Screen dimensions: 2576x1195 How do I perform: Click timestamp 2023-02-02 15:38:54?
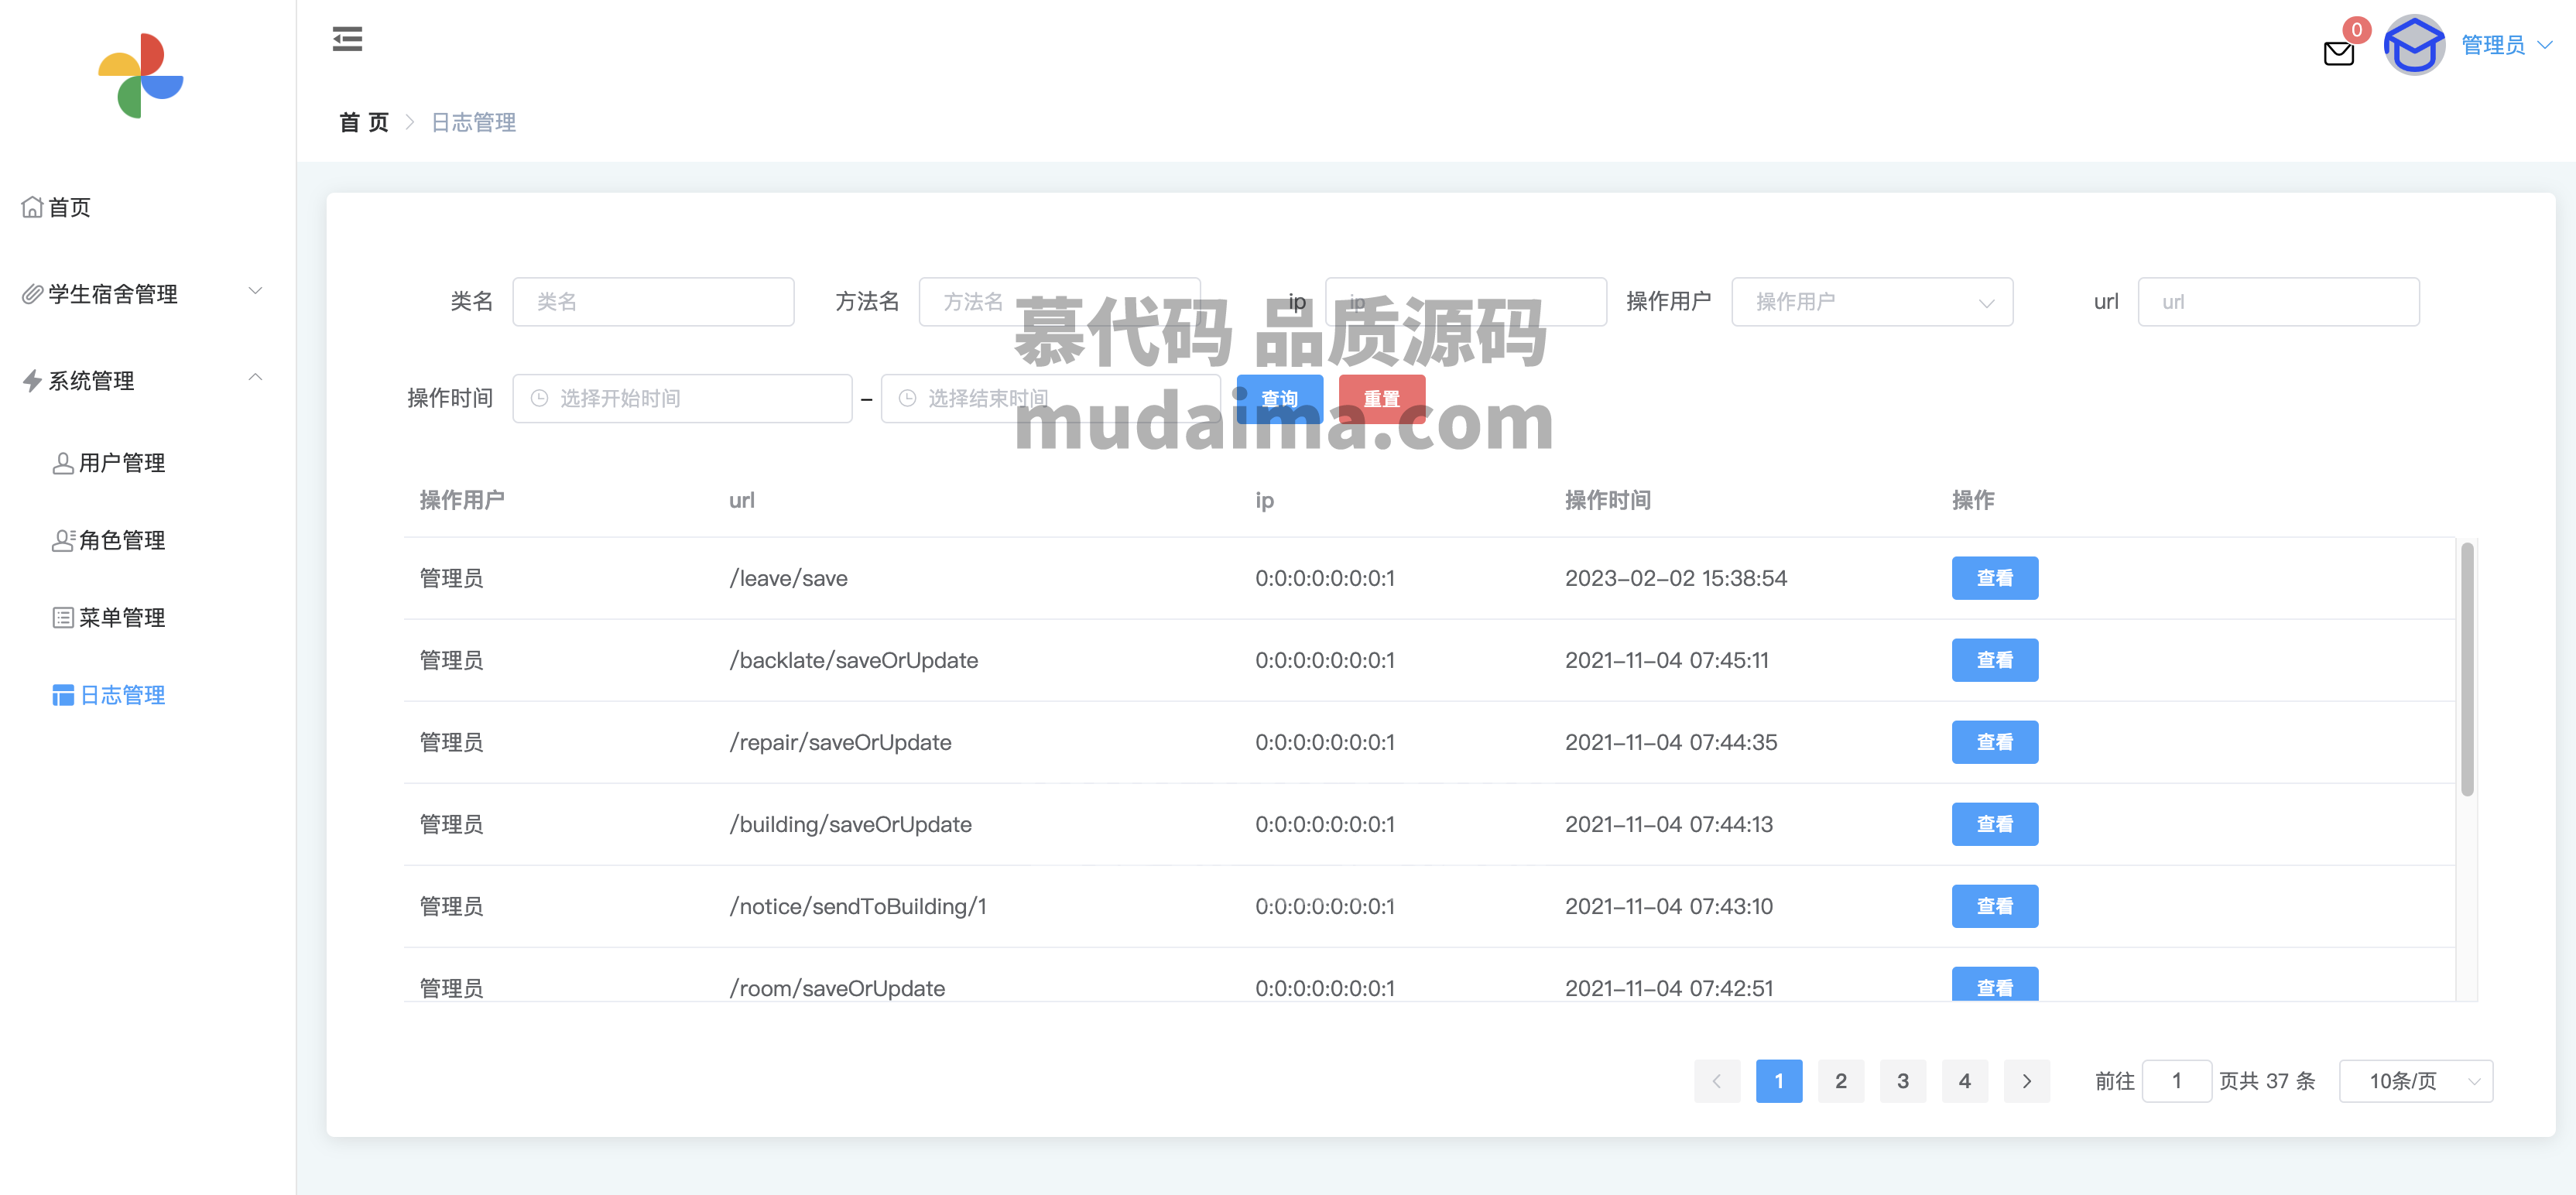(1676, 578)
